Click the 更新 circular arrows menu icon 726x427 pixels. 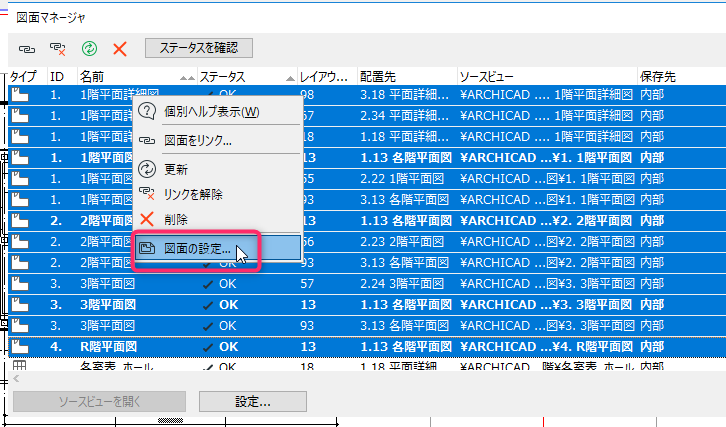(147, 169)
